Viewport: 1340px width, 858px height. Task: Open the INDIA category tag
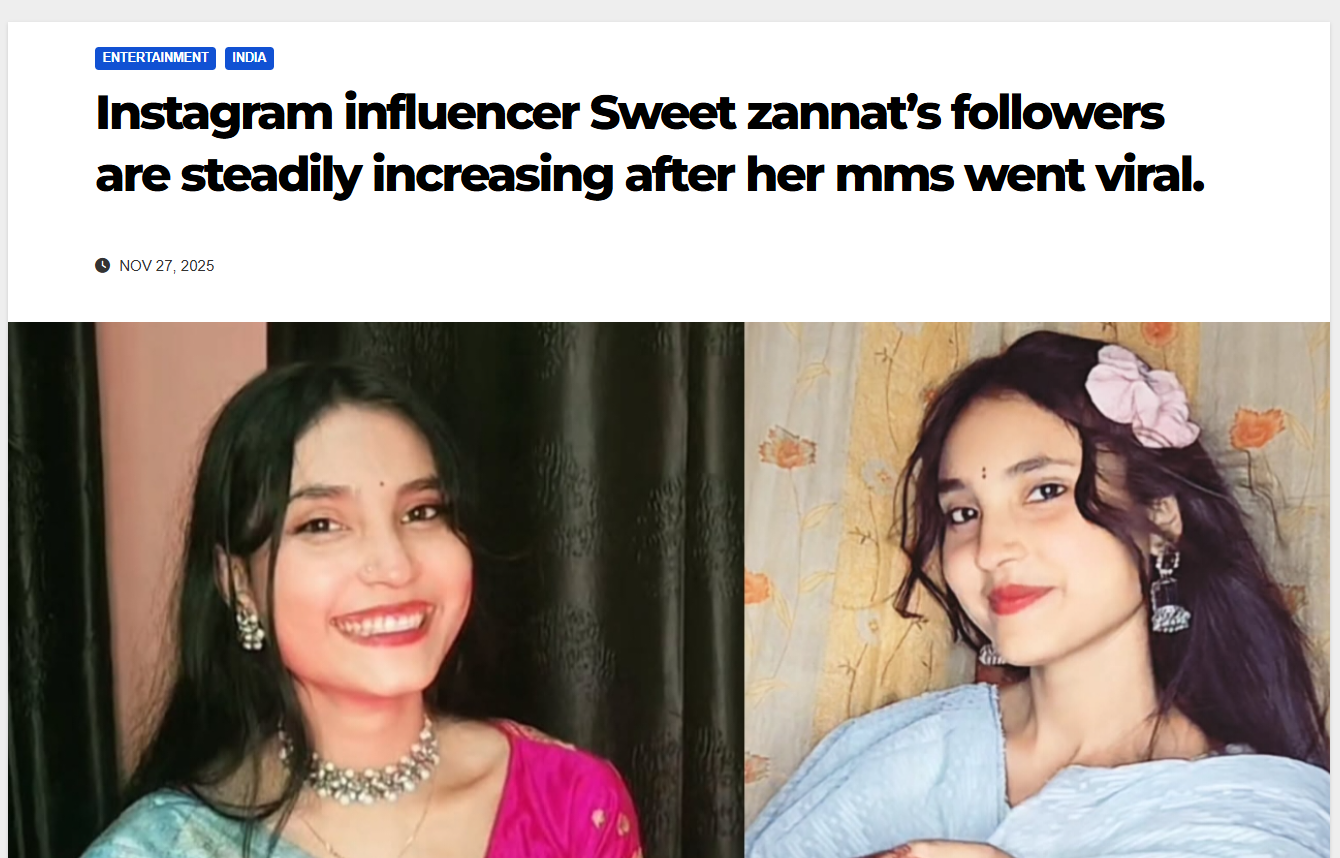[x=249, y=58]
